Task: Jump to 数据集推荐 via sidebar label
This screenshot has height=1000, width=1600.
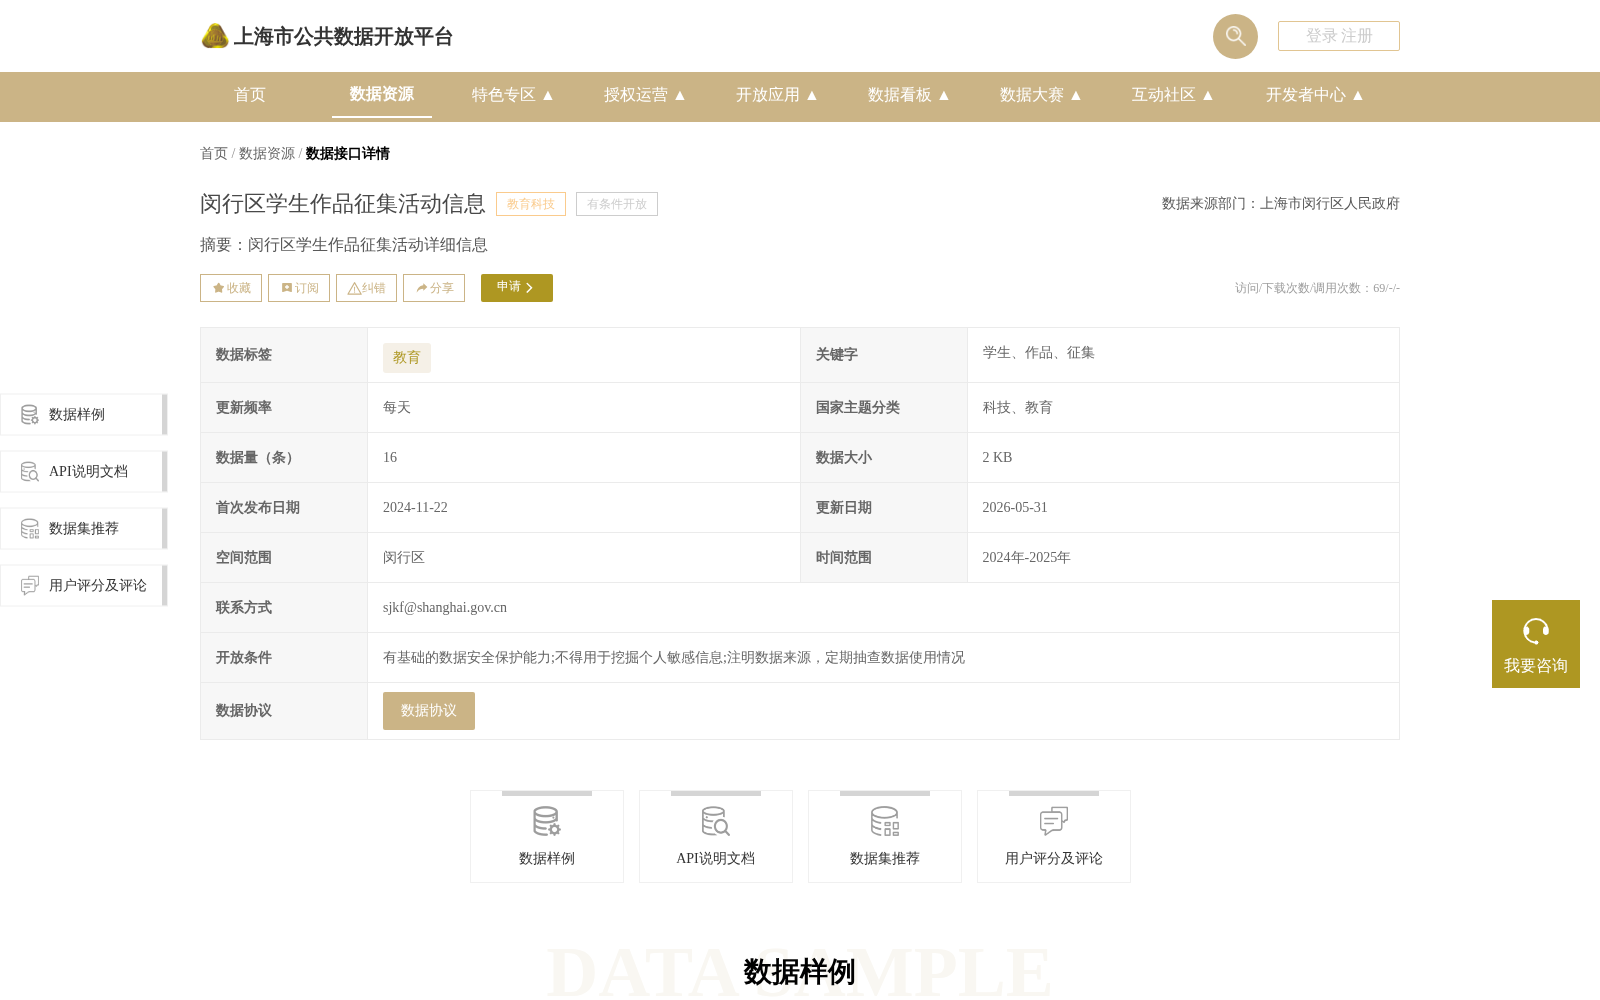Action: pos(84,529)
